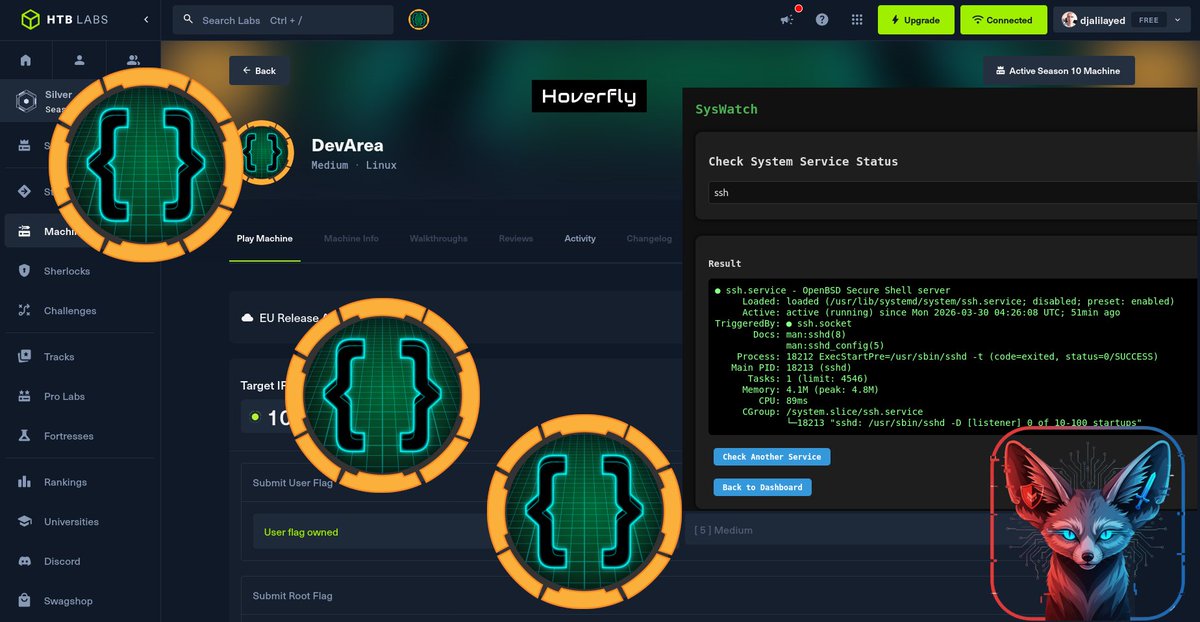Click the Pro Labs icon
This screenshot has height=622, width=1200.
click(24, 397)
